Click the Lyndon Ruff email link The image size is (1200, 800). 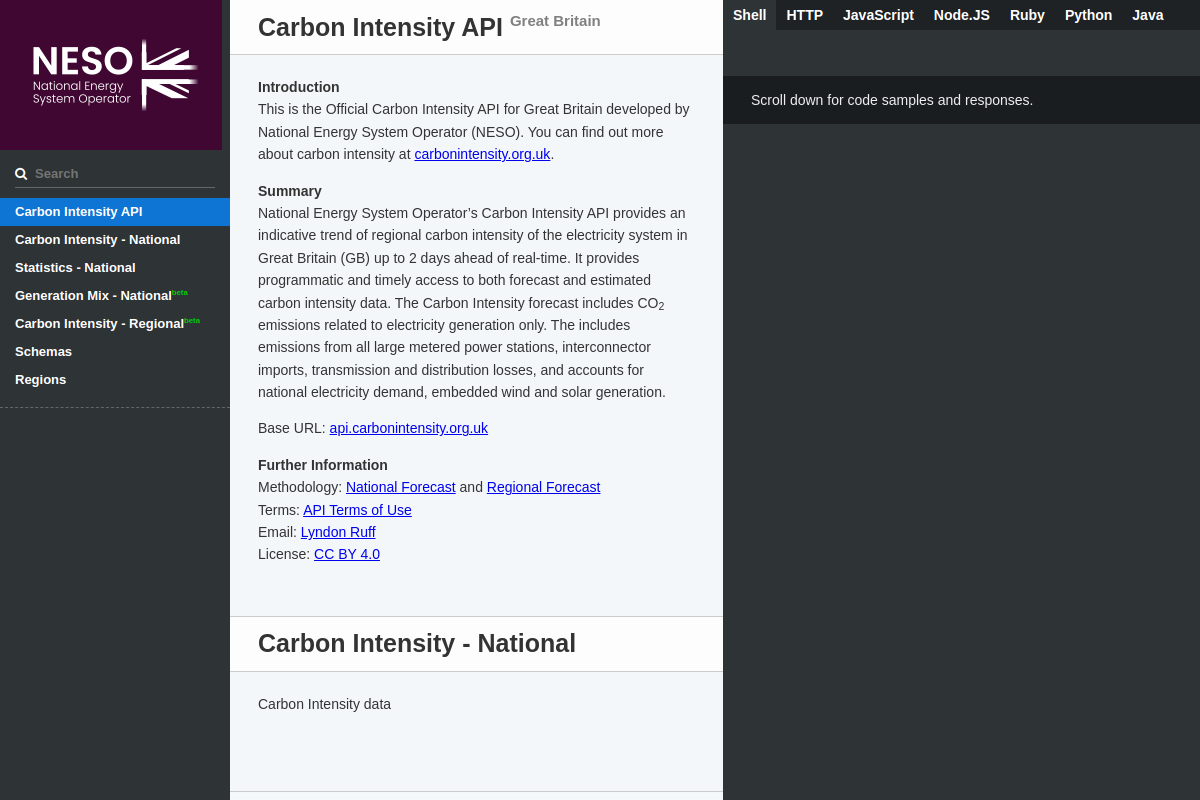(338, 532)
